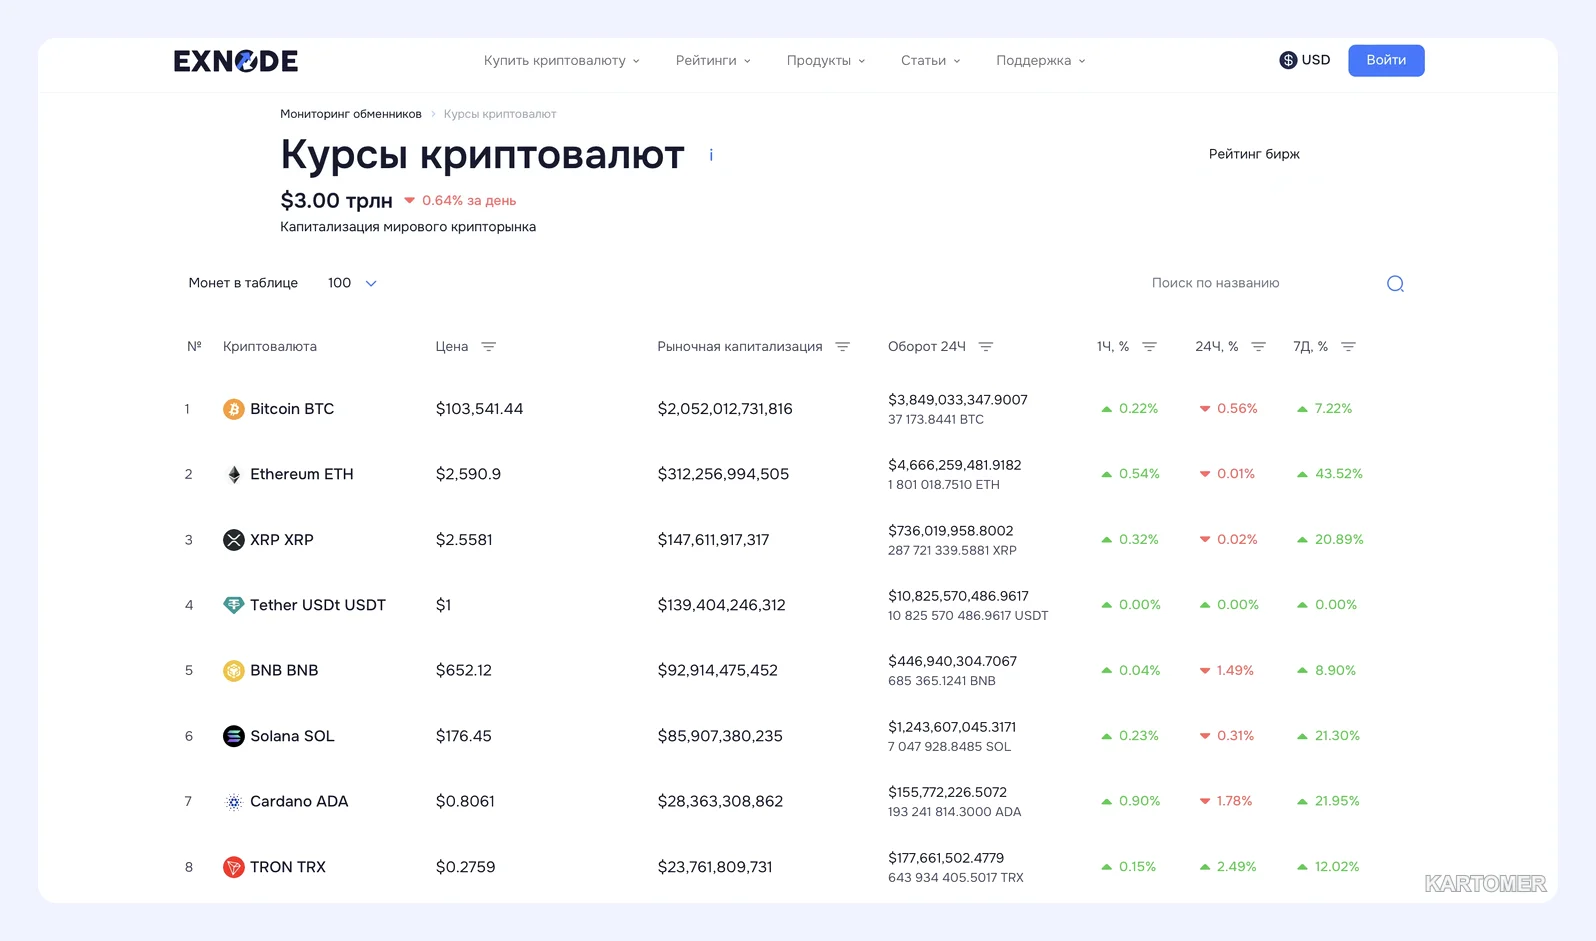The image size is (1596, 941).
Task: Open the Купить криптовалюту menu
Action: click(x=561, y=61)
